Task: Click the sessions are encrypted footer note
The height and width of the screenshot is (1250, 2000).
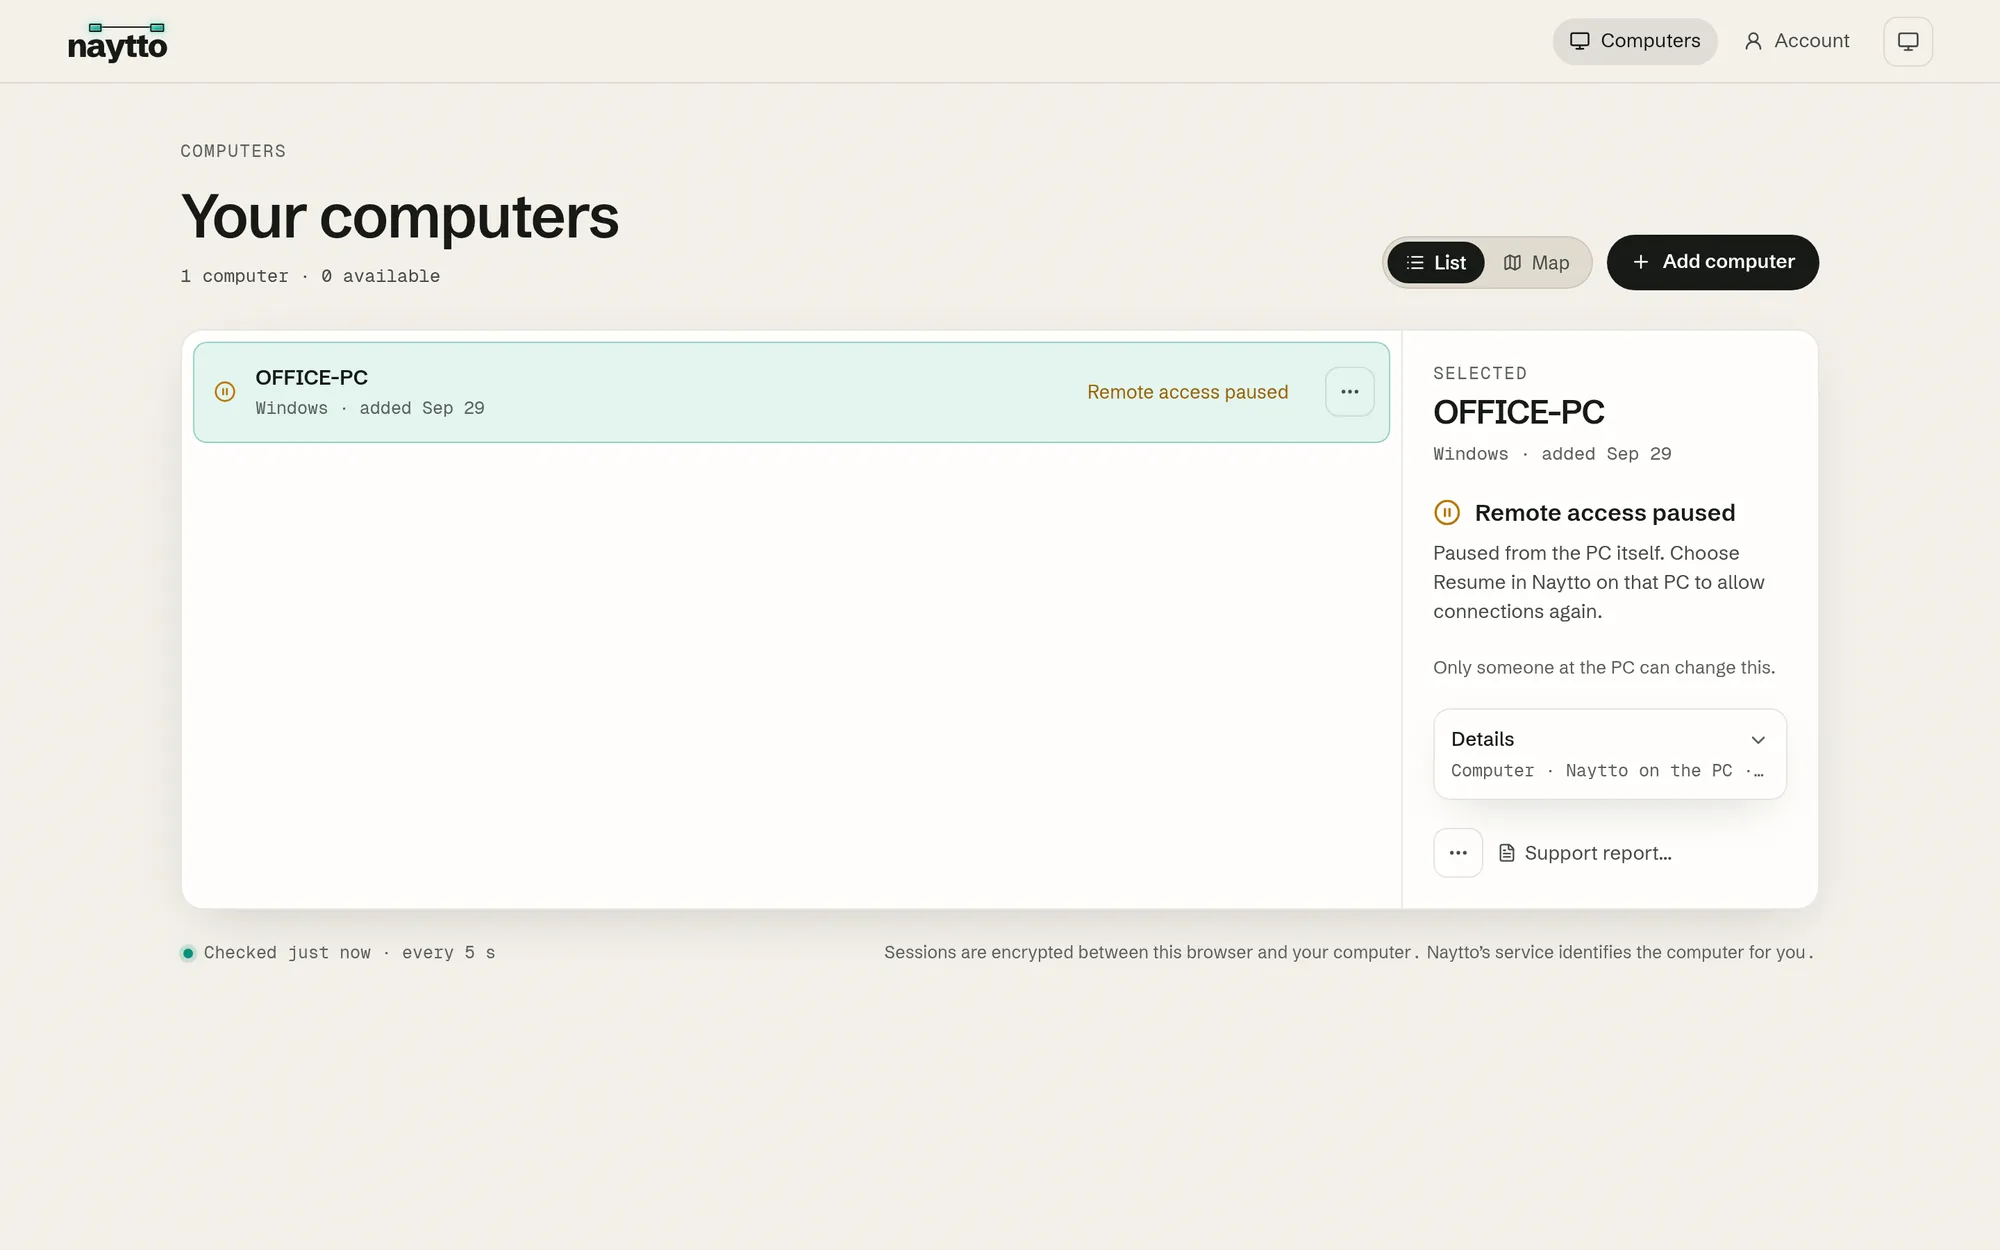Action: click(1349, 952)
